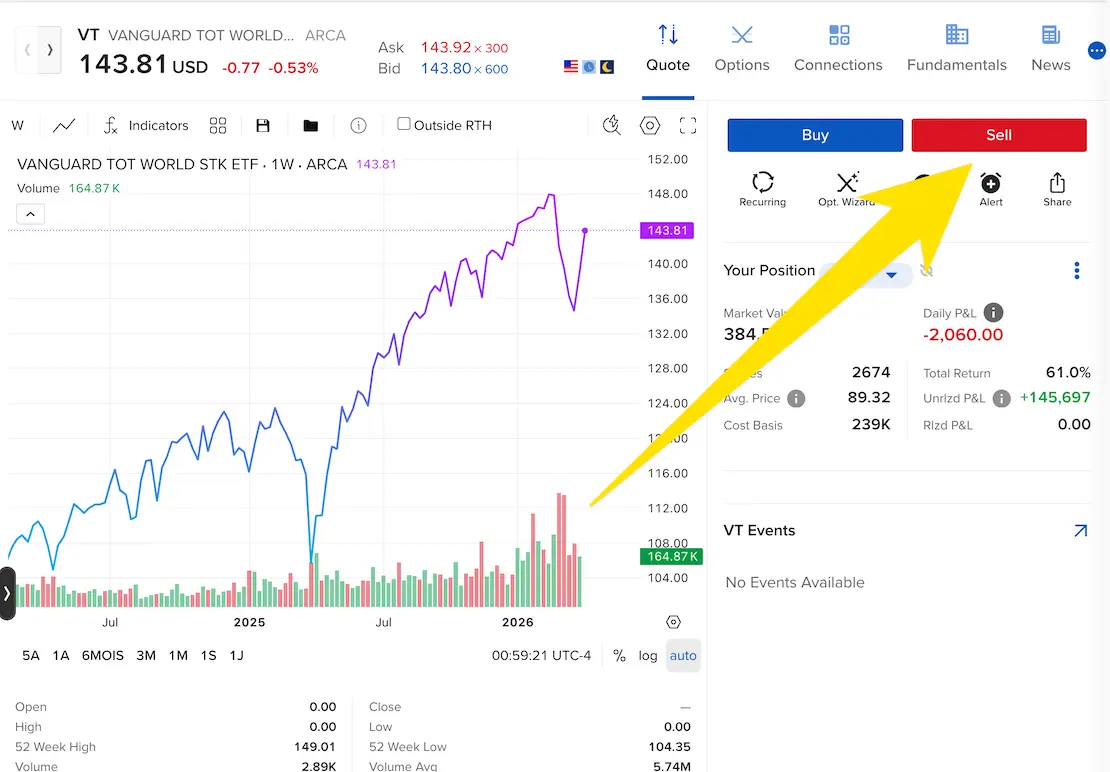Open saved charts folder icon
Image resolution: width=1110 pixels, height=772 pixels.
(x=311, y=126)
